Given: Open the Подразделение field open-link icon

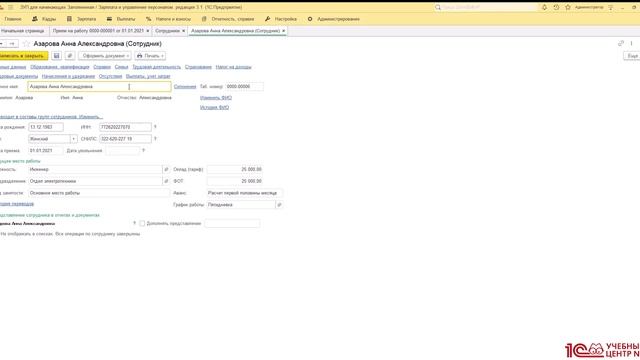Looking at the screenshot, I should [x=166, y=181].
